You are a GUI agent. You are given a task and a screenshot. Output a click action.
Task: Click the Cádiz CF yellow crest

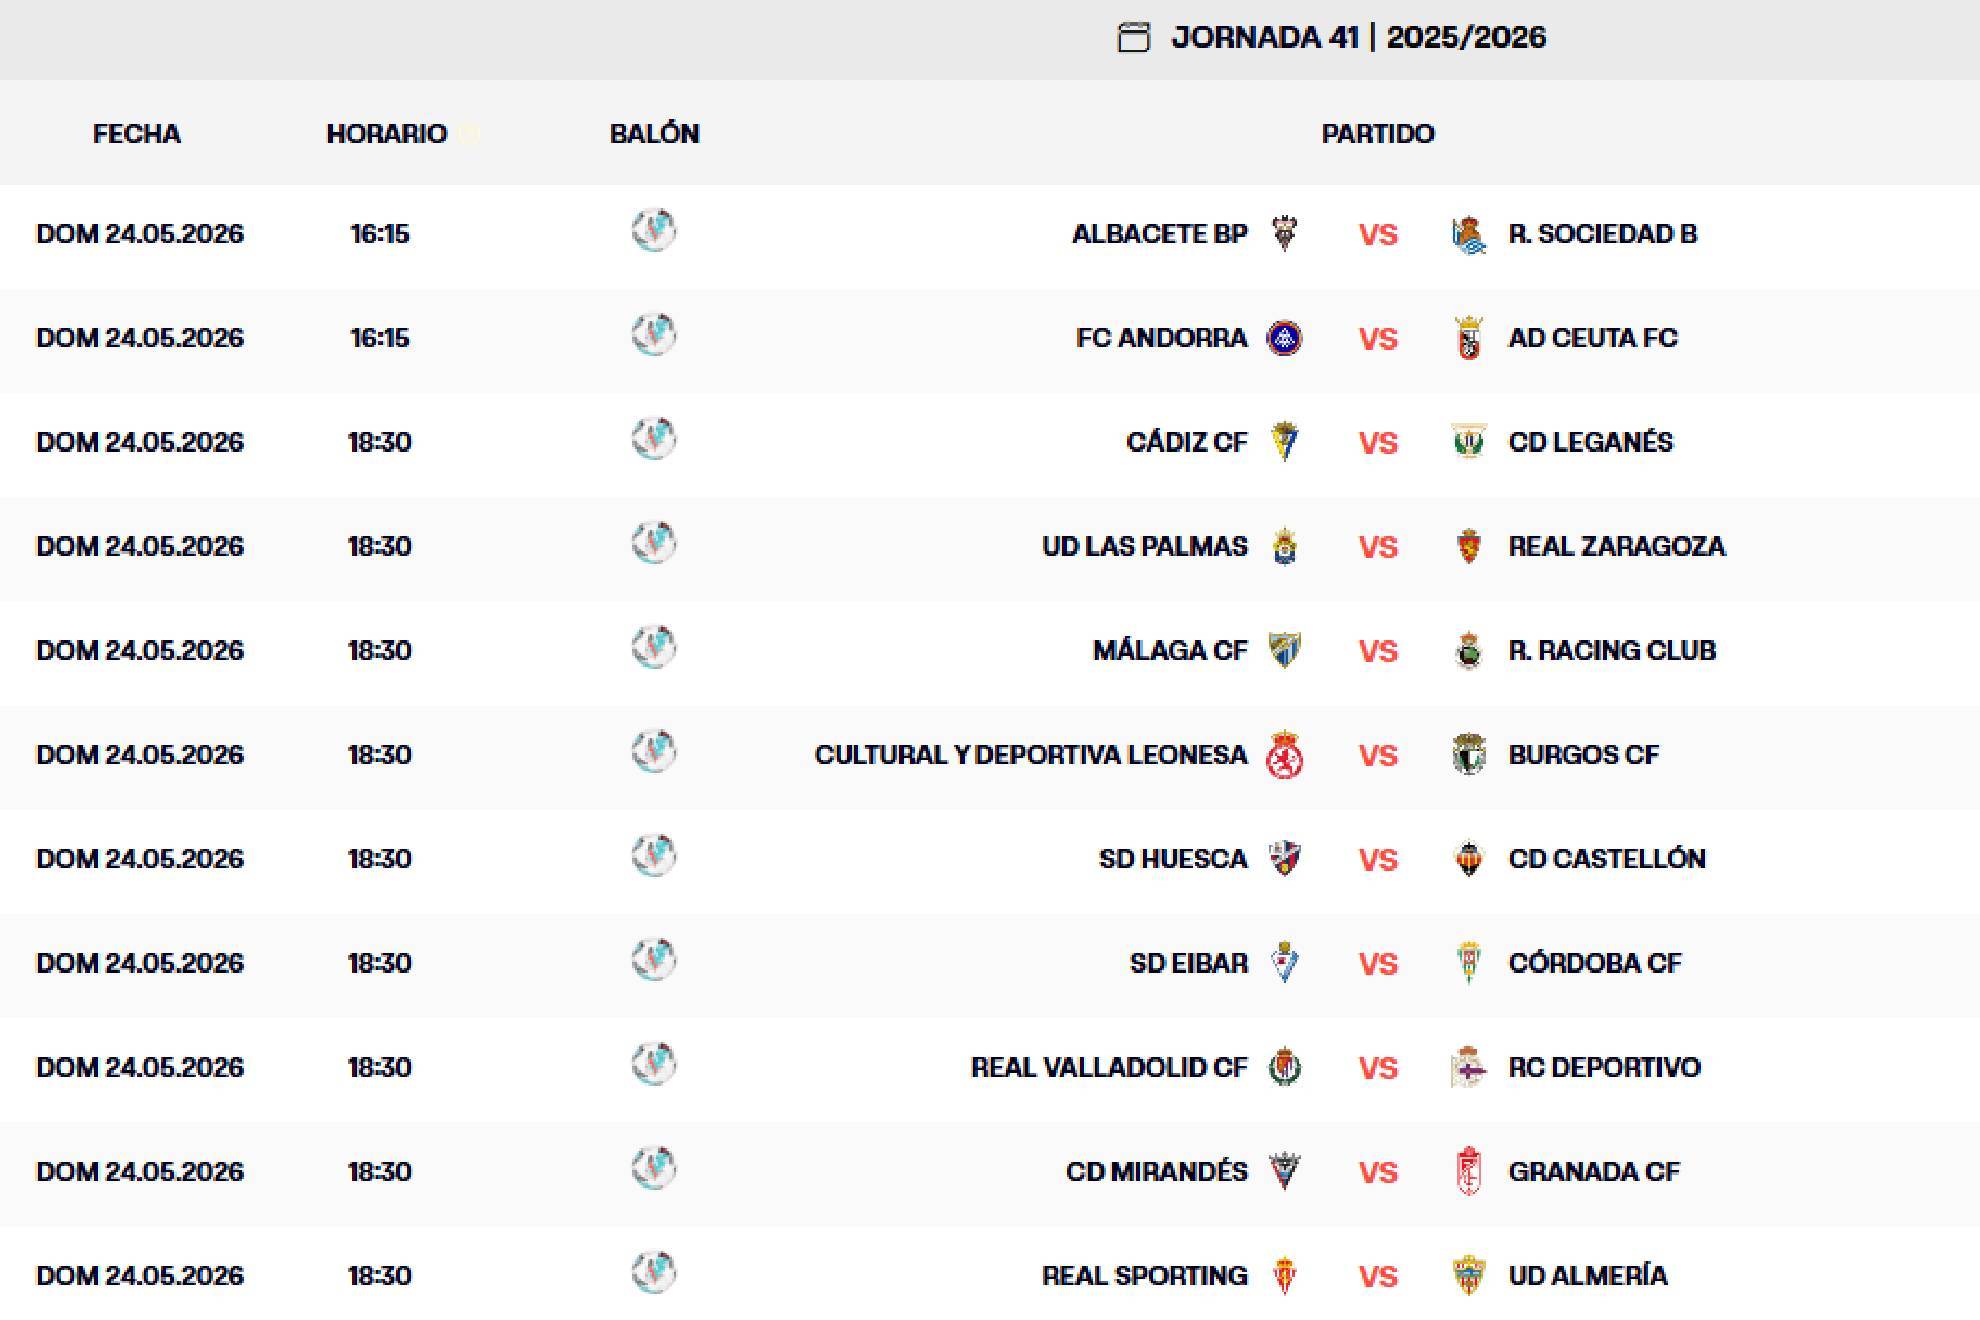[x=1285, y=442]
